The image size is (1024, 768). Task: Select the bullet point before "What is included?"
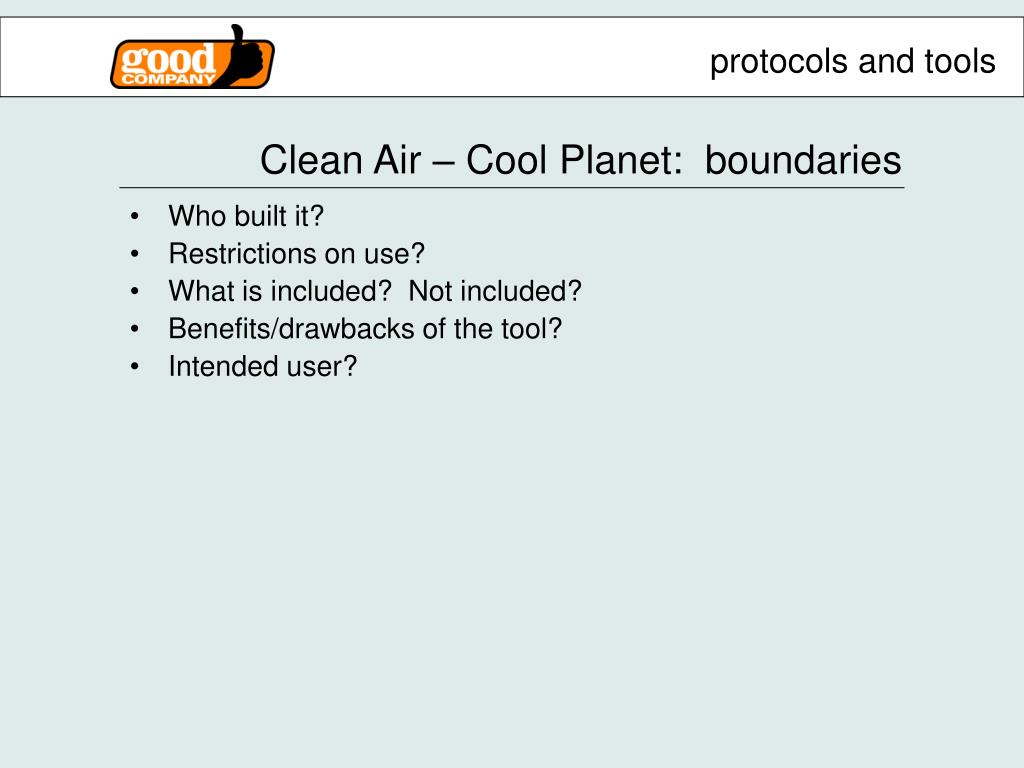[135, 291]
